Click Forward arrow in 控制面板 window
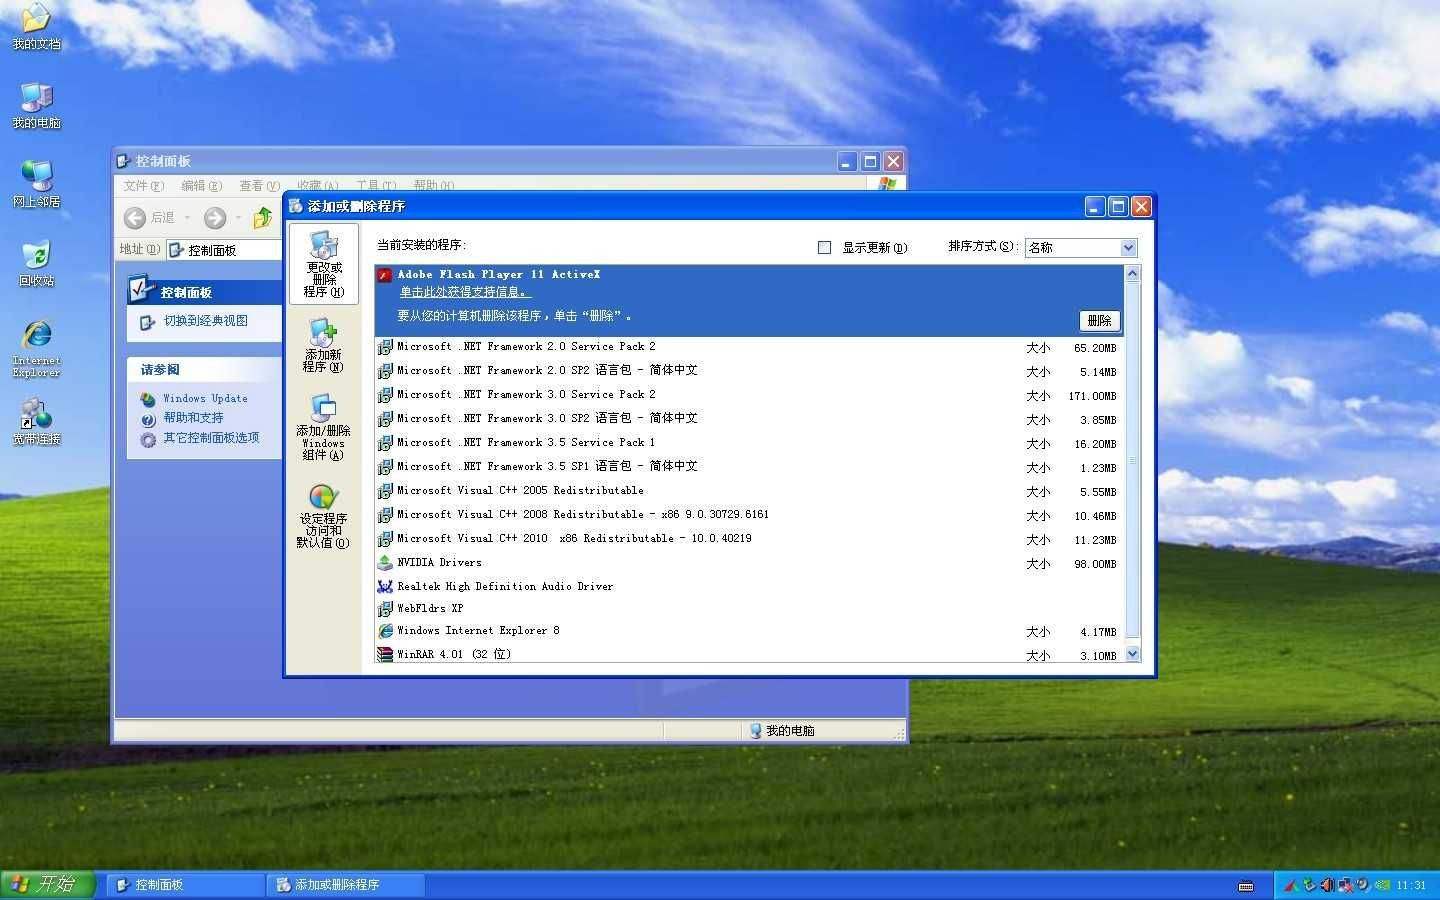 [215, 218]
